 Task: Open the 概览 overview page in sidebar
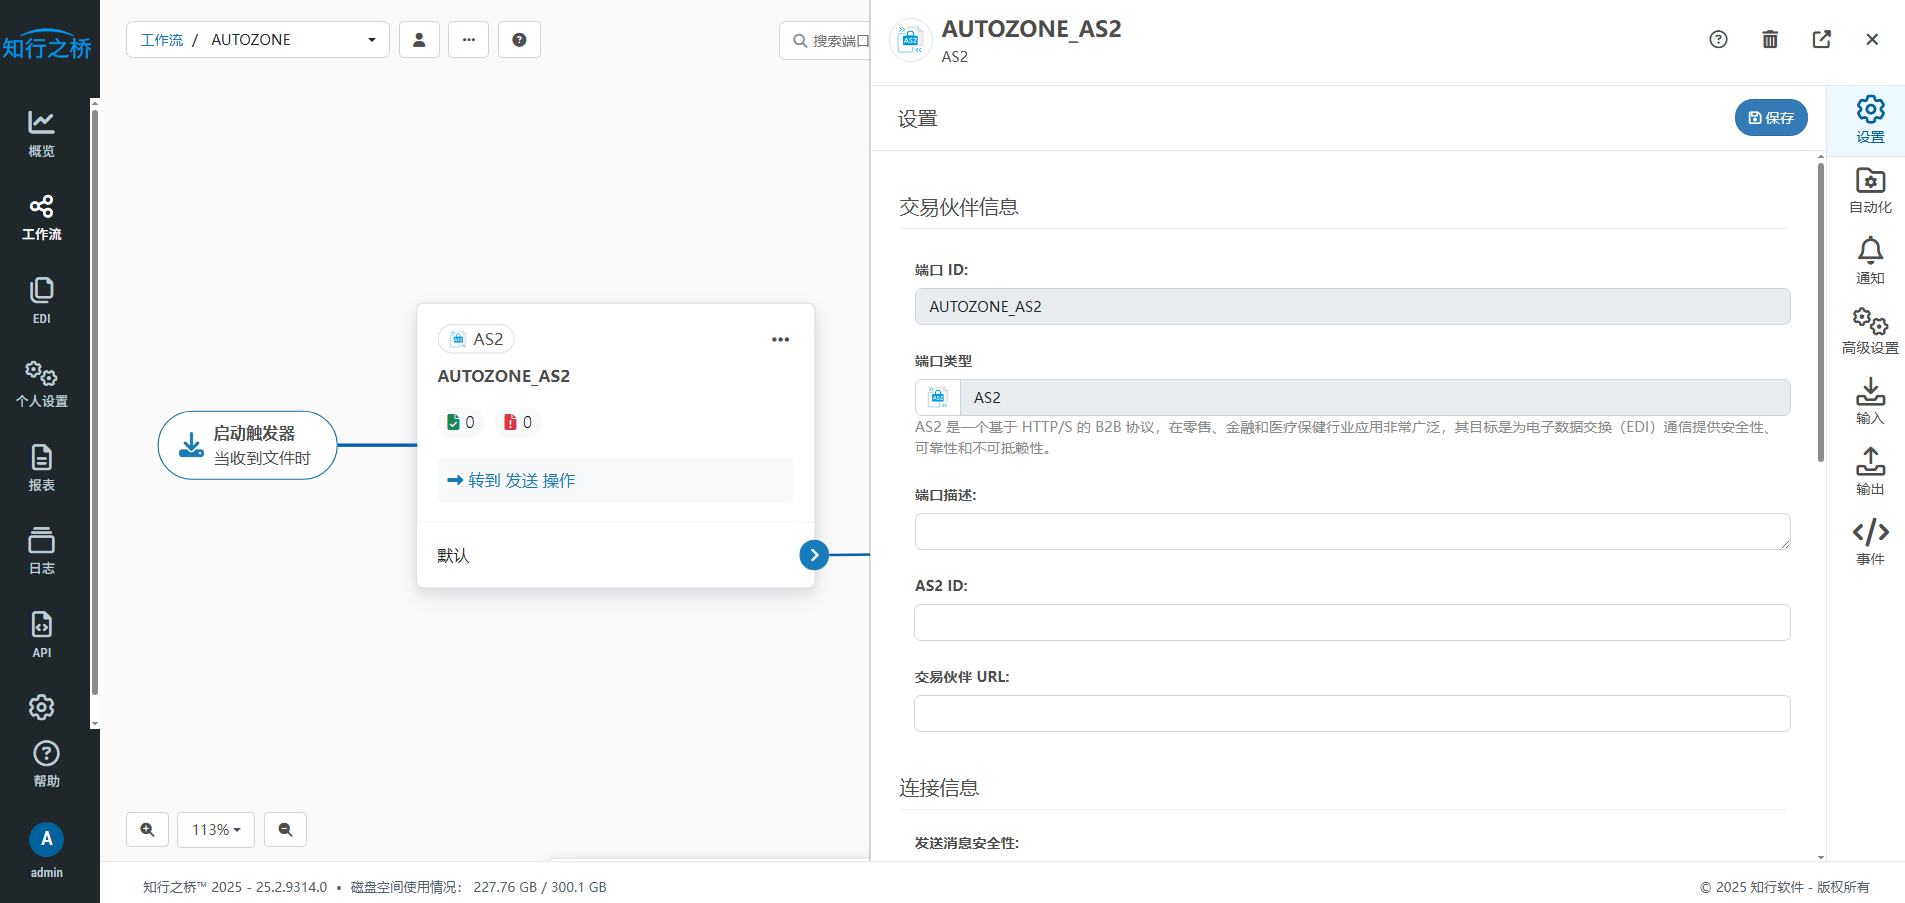pyautogui.click(x=41, y=133)
